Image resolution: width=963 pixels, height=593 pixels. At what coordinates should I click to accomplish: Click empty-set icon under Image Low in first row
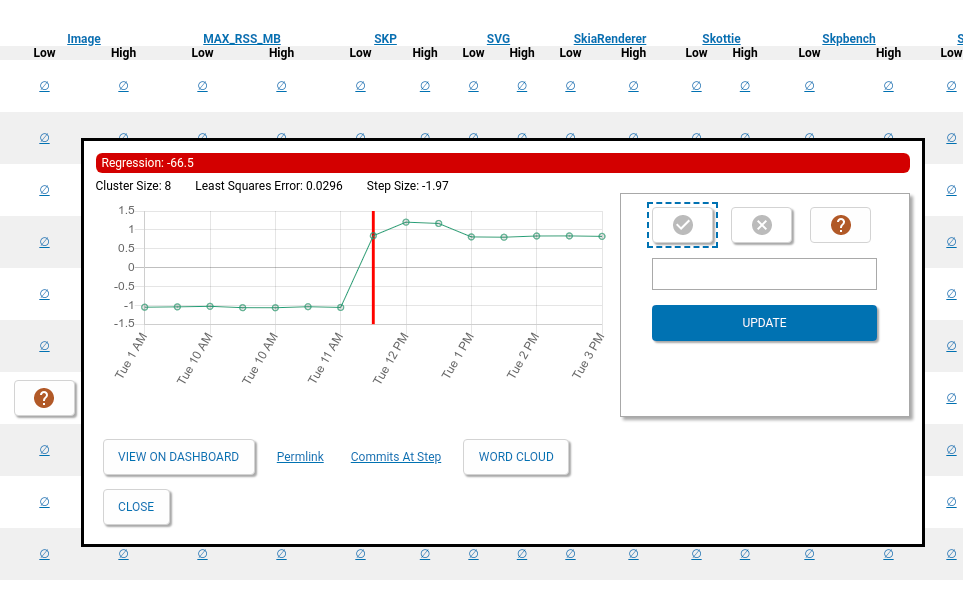coord(44,87)
